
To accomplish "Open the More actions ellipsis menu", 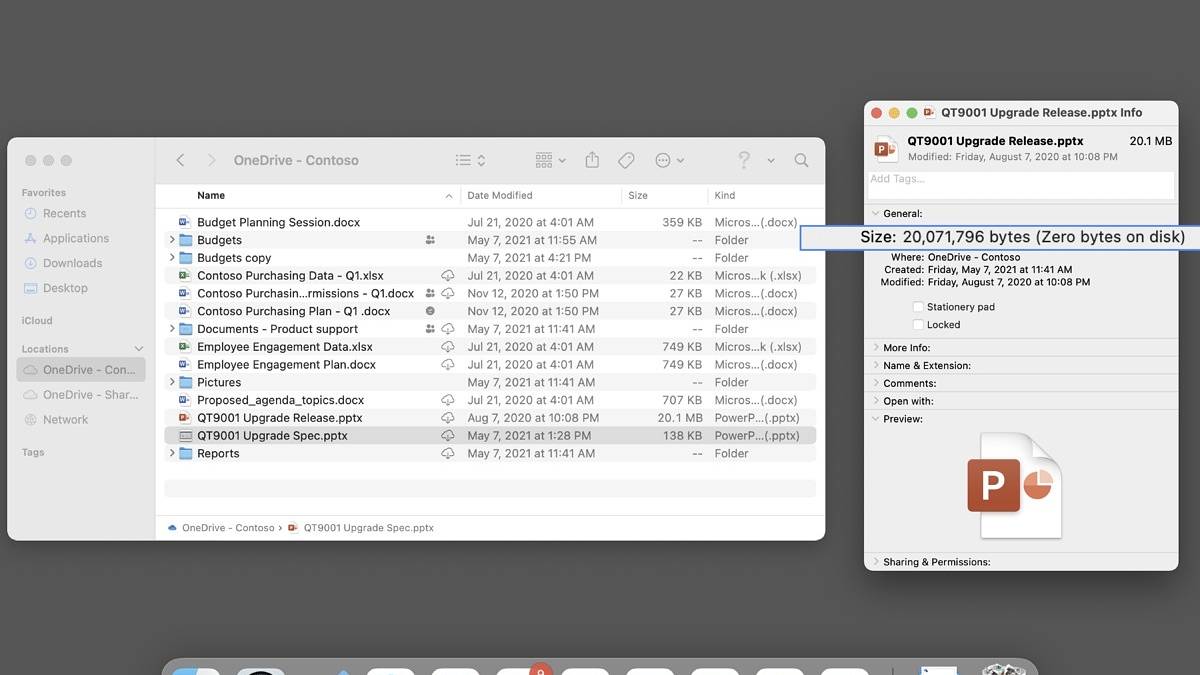I will click(x=669, y=160).
